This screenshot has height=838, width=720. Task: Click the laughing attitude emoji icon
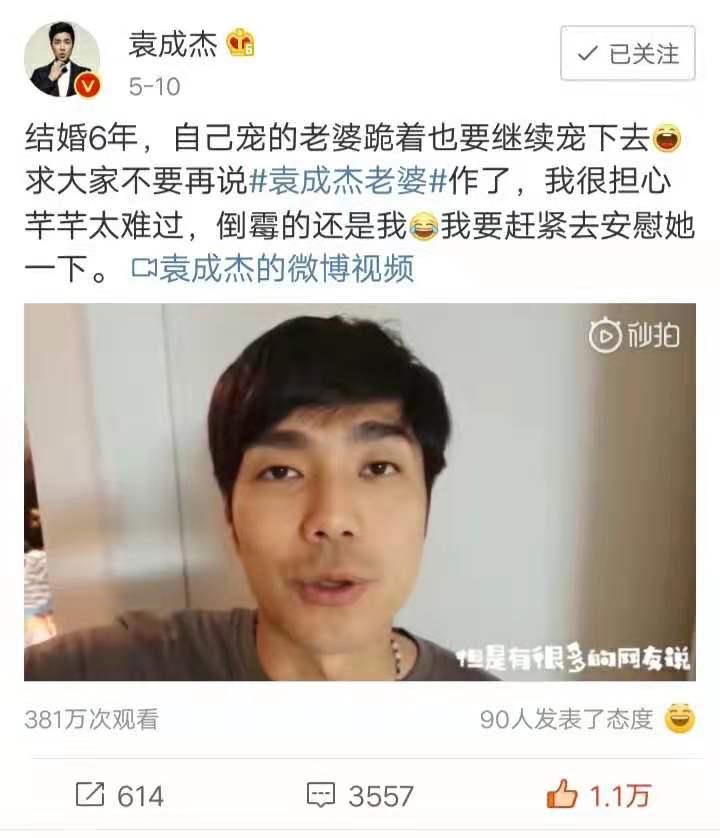coord(680,718)
